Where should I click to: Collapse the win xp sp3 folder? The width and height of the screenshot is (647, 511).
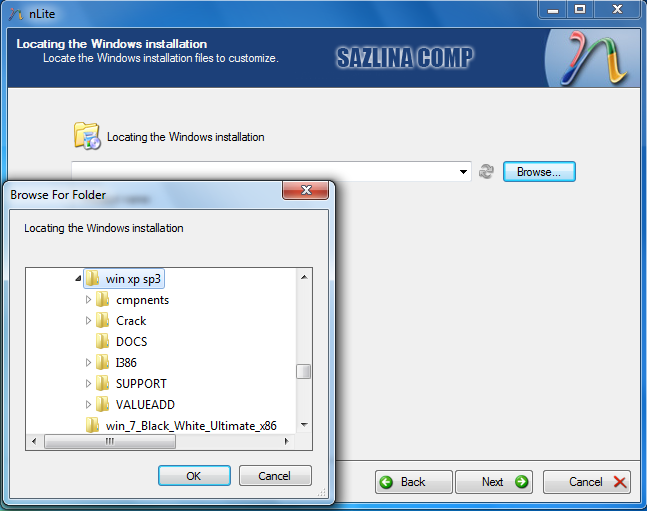78,279
